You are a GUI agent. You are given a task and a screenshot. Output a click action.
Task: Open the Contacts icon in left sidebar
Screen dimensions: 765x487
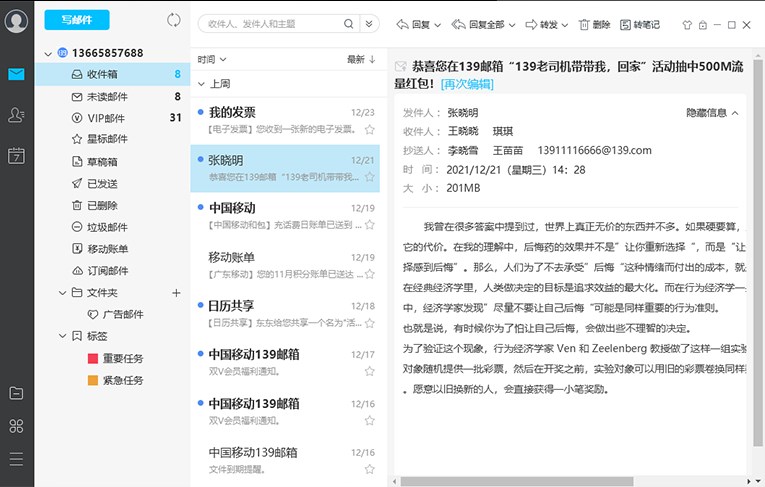pyautogui.click(x=16, y=116)
